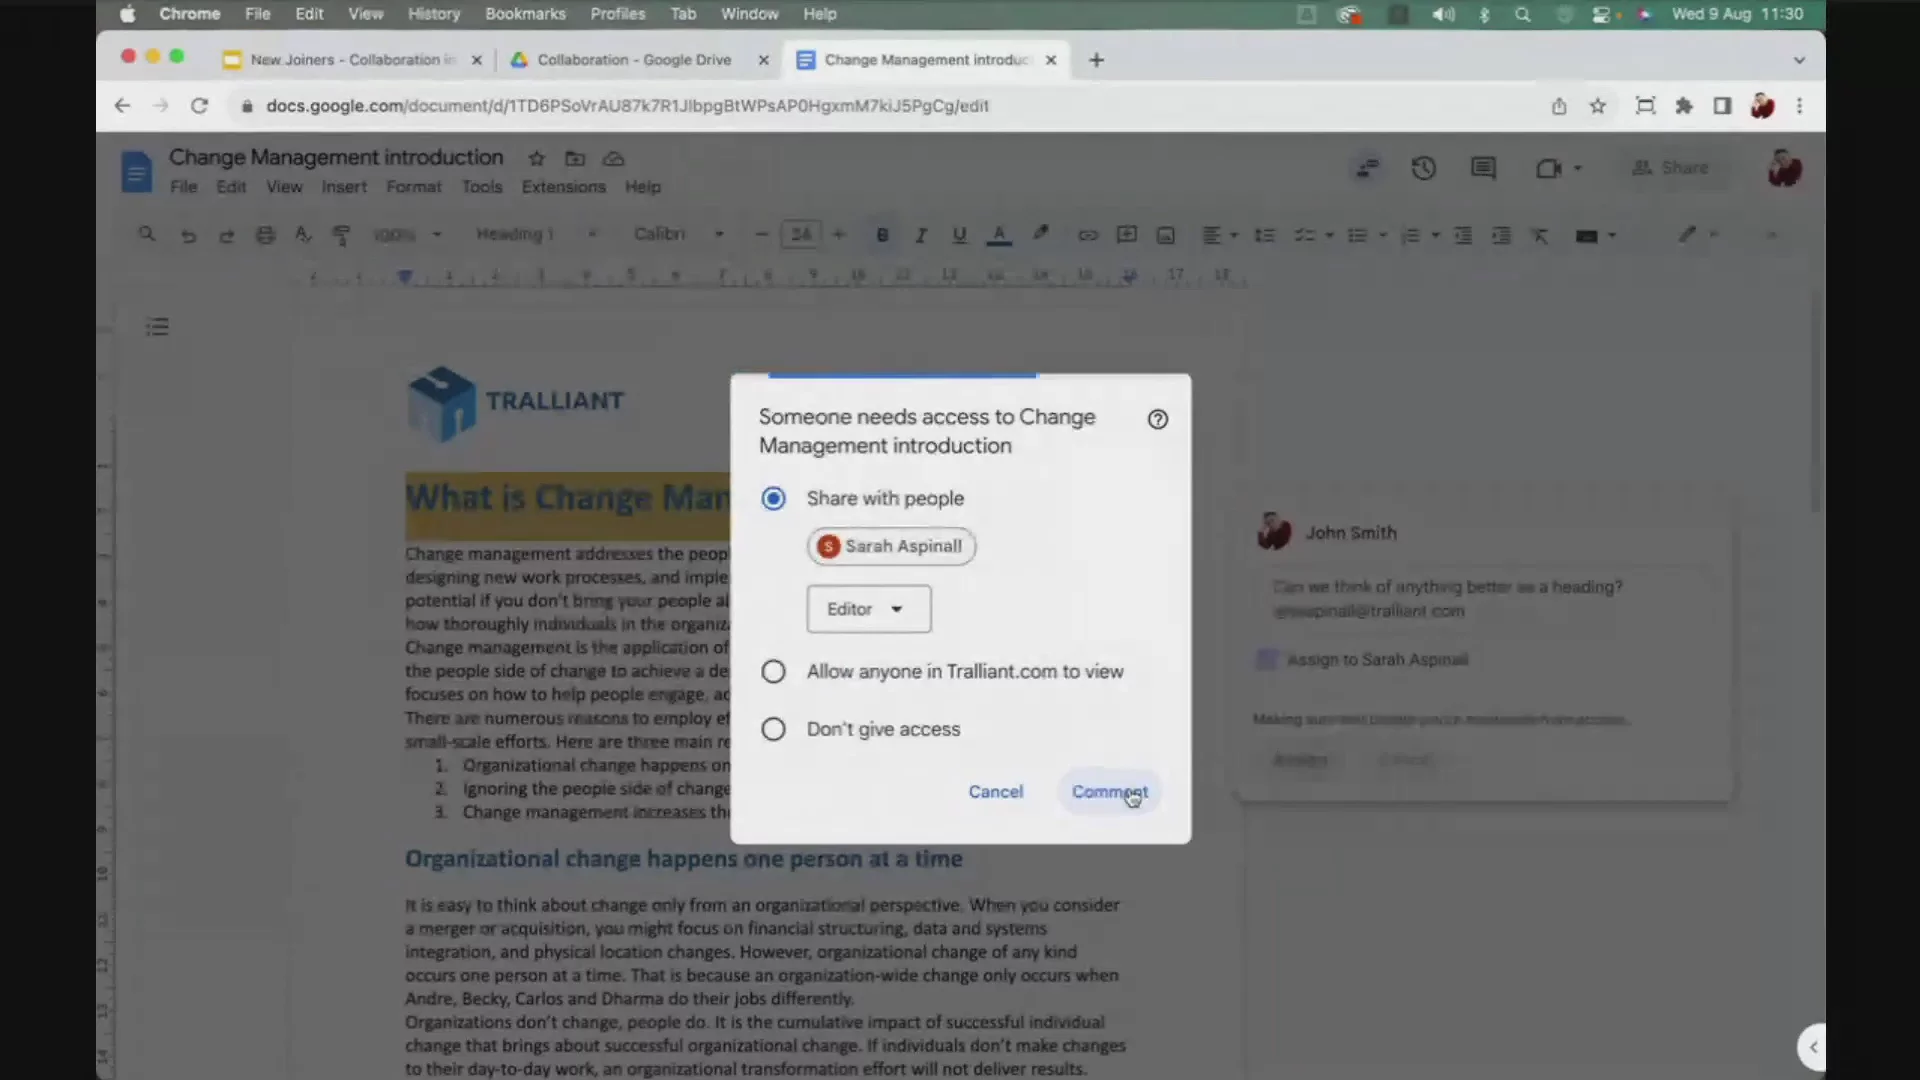Open Spotlight search in menu bar

click(1522, 14)
